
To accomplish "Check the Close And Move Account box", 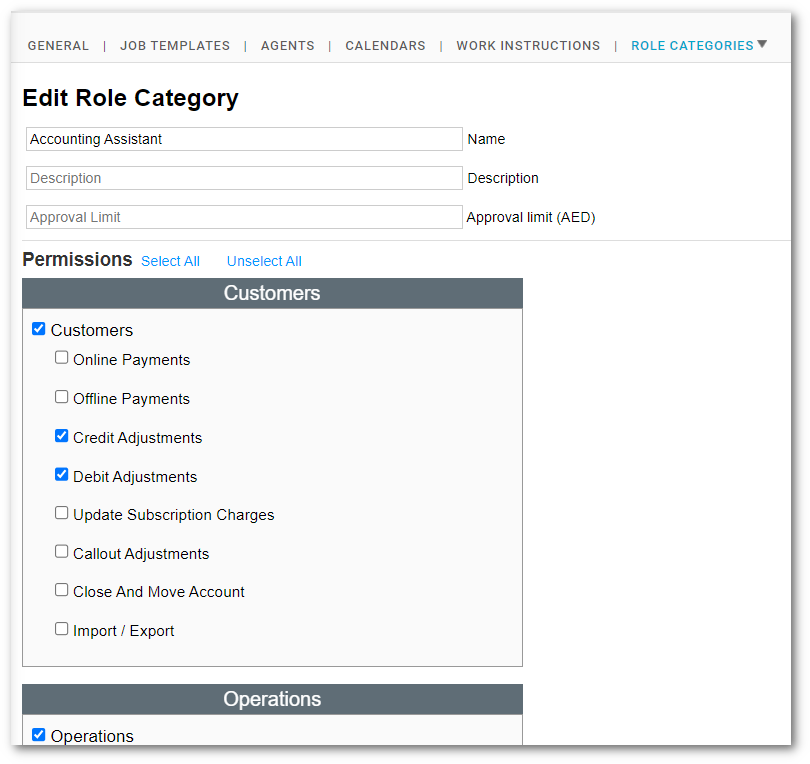I will point(62,590).
